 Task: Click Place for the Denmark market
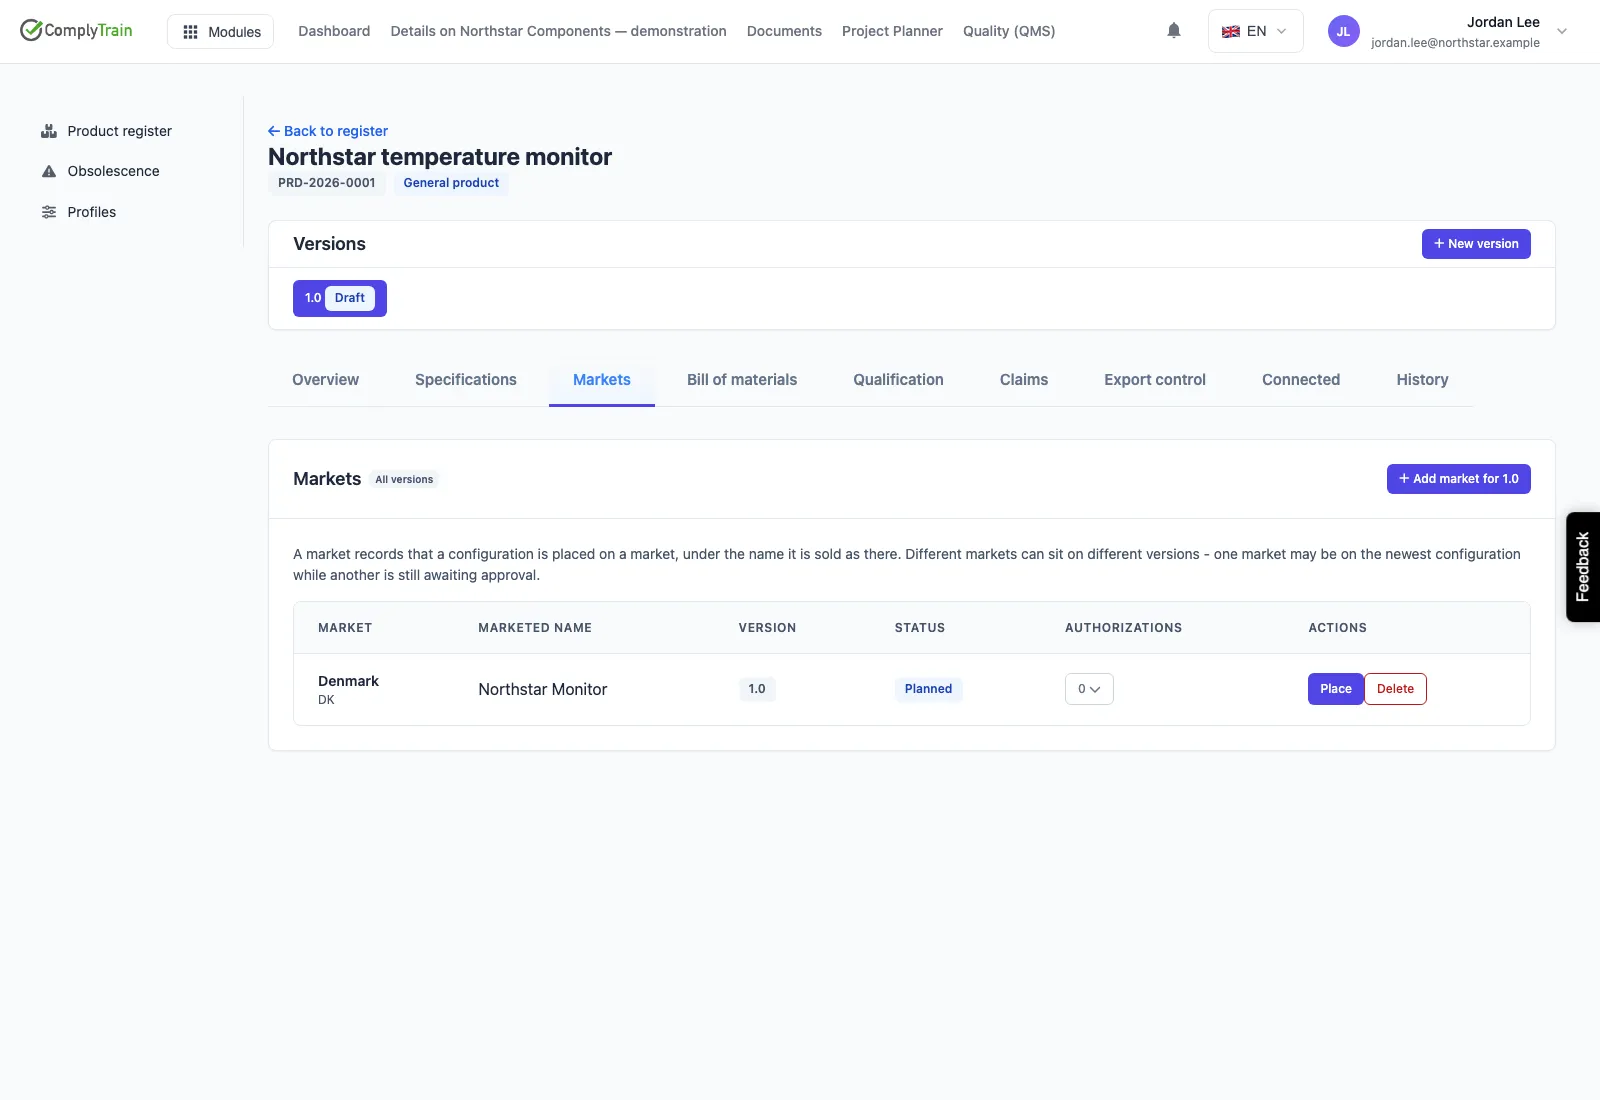[x=1335, y=689]
